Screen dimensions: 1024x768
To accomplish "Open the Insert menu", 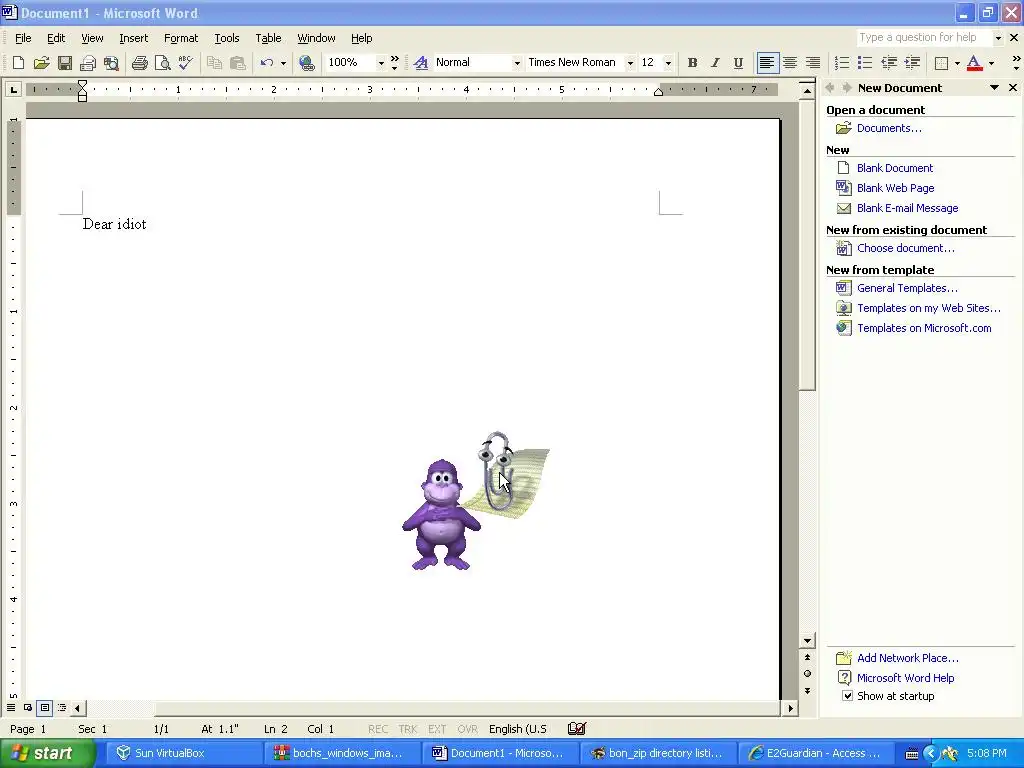I will tap(133, 38).
